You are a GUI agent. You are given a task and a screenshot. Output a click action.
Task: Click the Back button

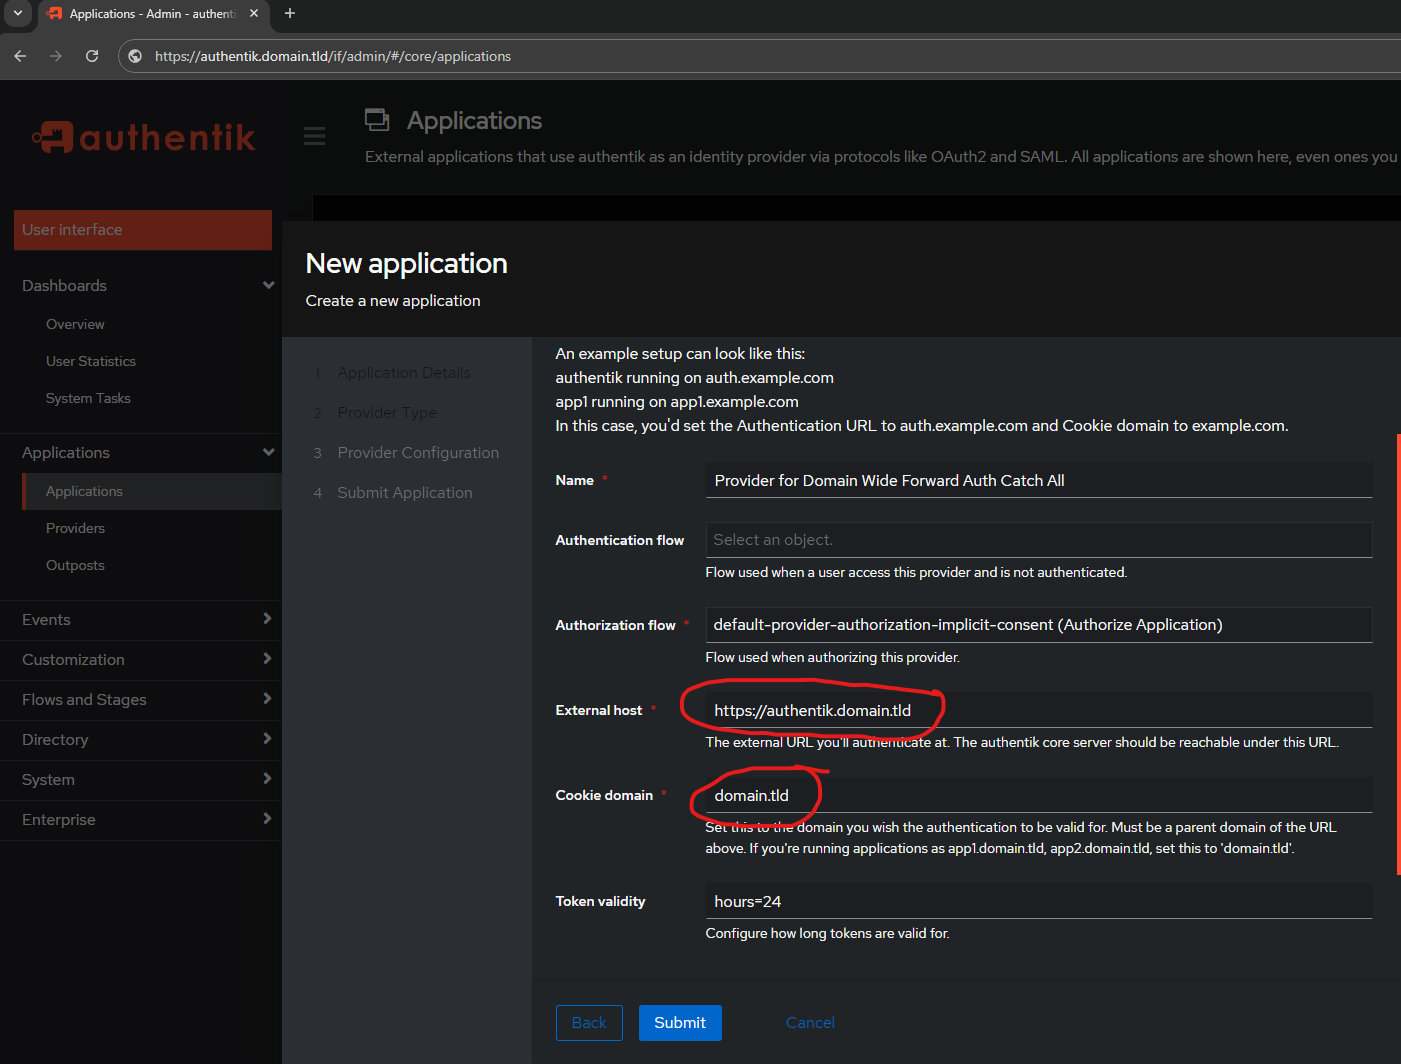point(589,1023)
